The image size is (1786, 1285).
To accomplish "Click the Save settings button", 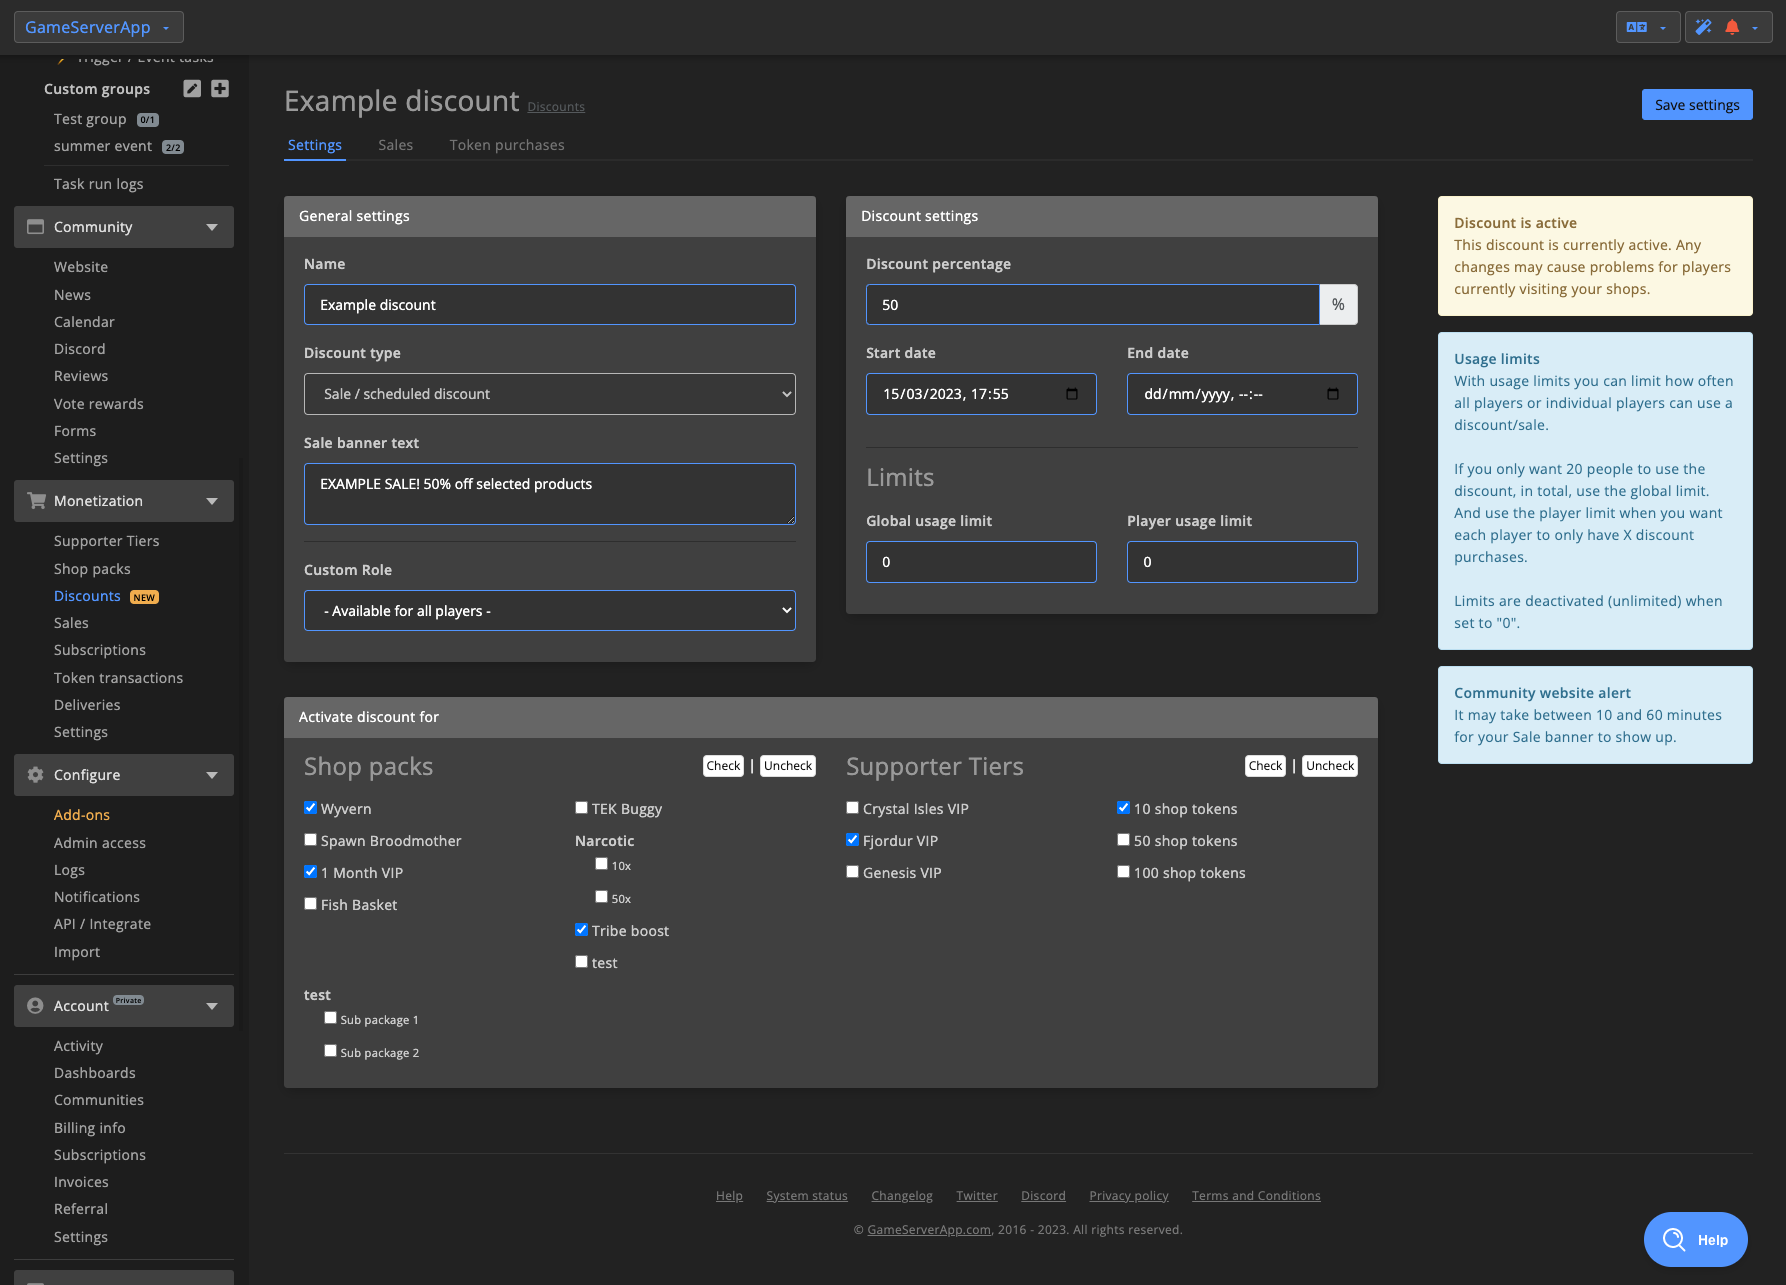I will pyautogui.click(x=1697, y=105).
